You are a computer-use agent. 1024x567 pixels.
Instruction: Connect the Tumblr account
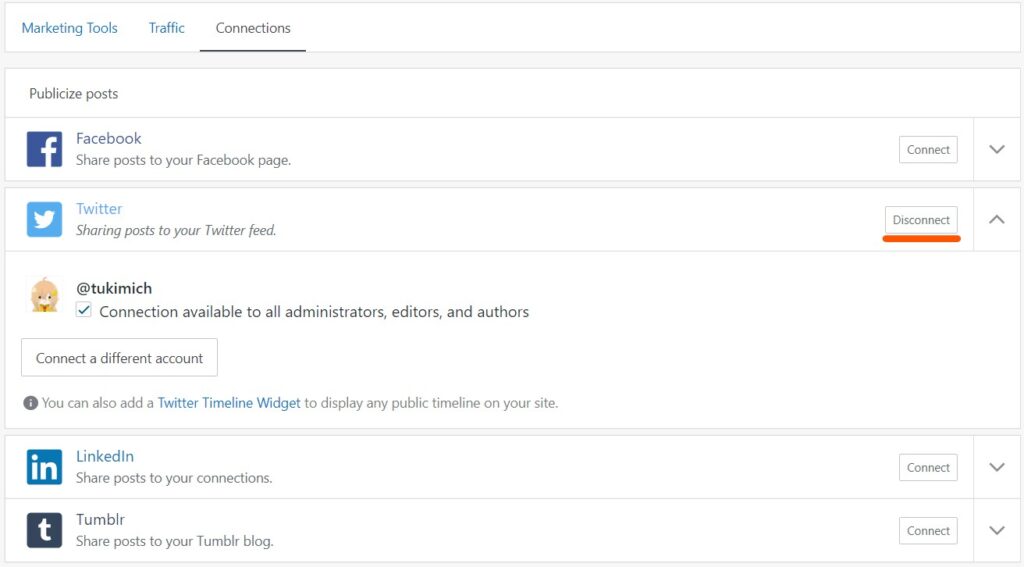(x=928, y=530)
